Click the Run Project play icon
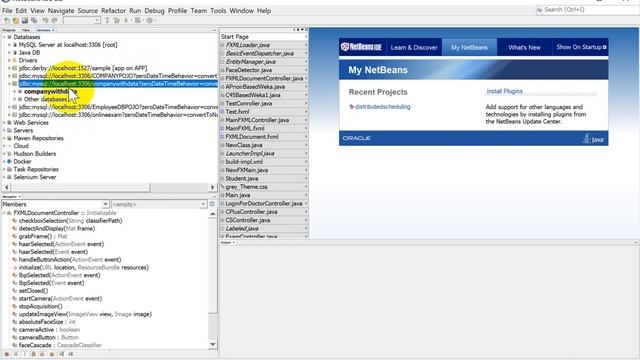This screenshot has height=360, width=640. pos(126,20)
